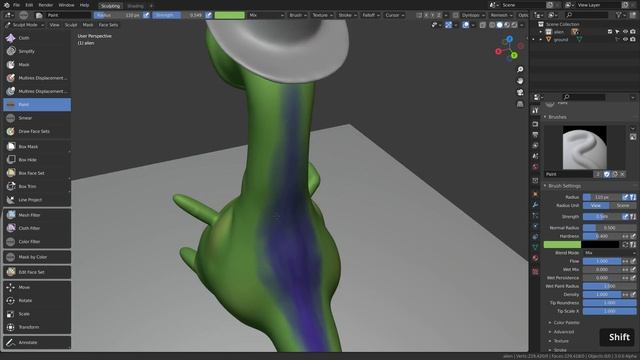Click the zoom view magnifier icon
640x360 pixels.
tap(520, 70)
